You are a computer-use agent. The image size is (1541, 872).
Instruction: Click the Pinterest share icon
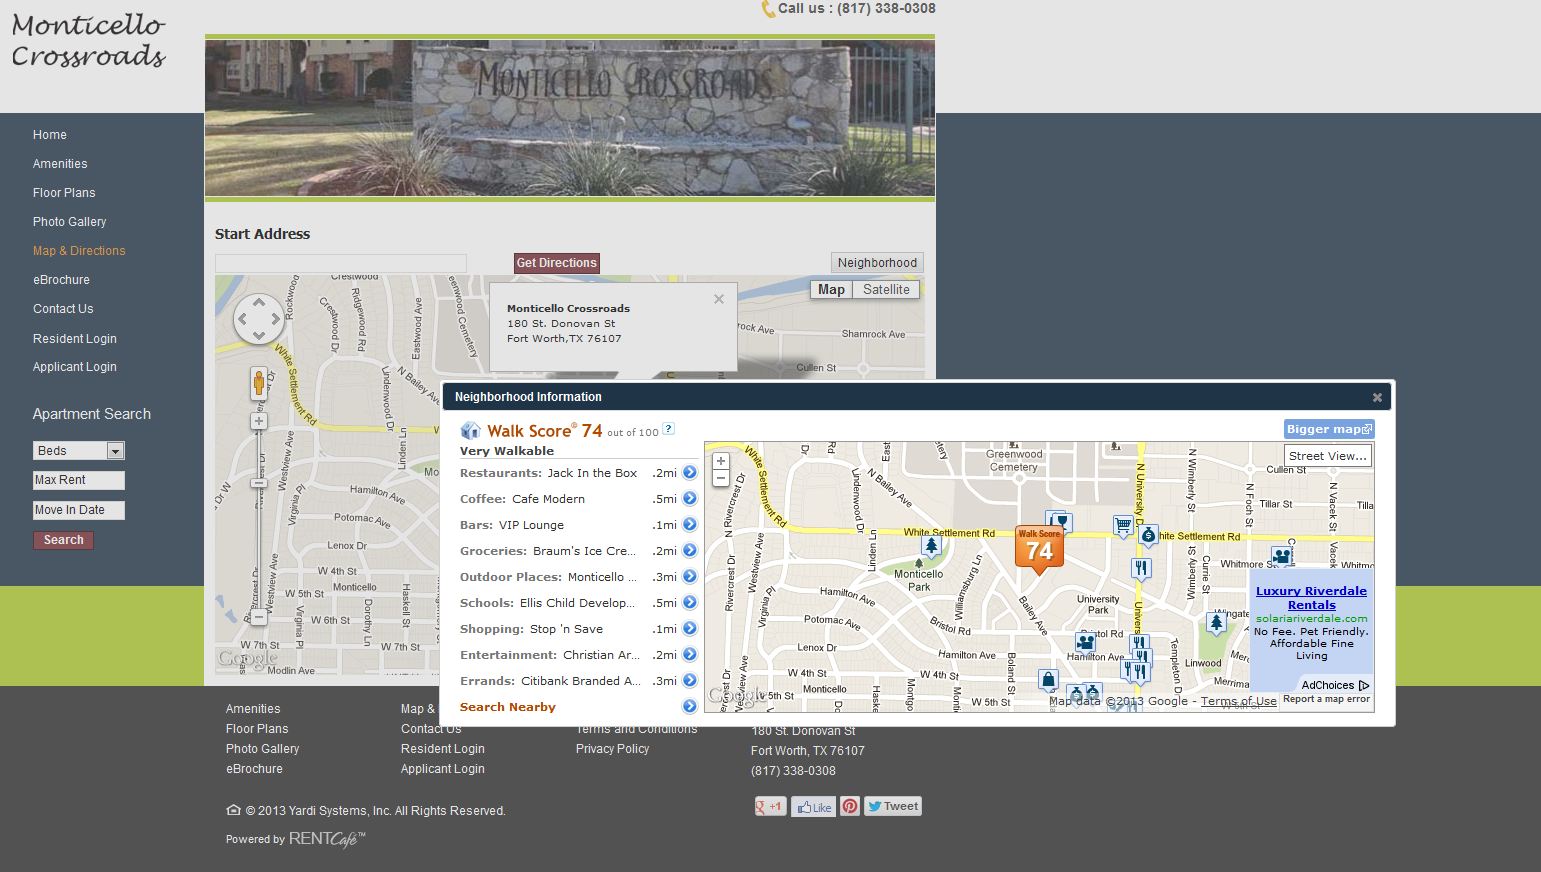point(850,806)
